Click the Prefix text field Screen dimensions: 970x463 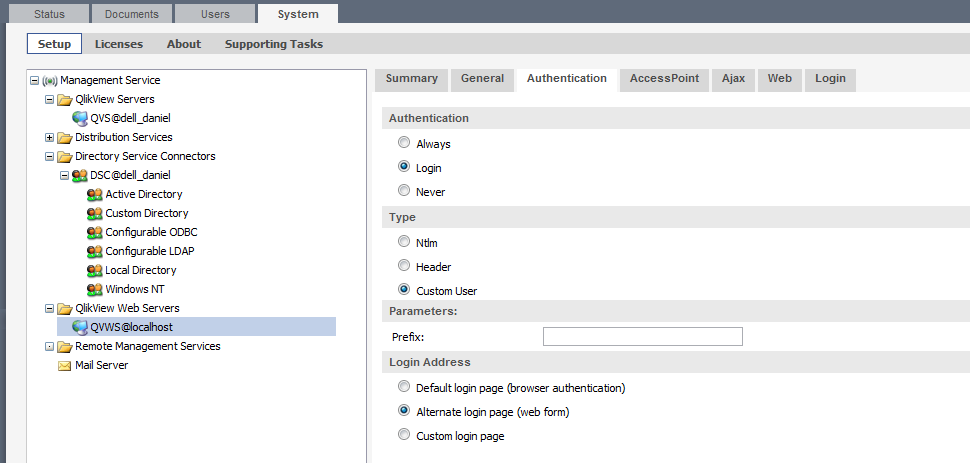643,337
